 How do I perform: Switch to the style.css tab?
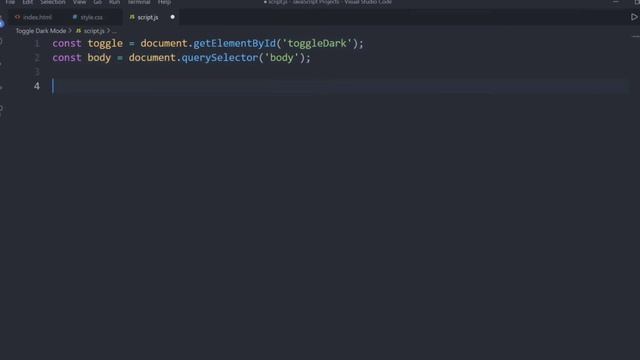coord(91,17)
